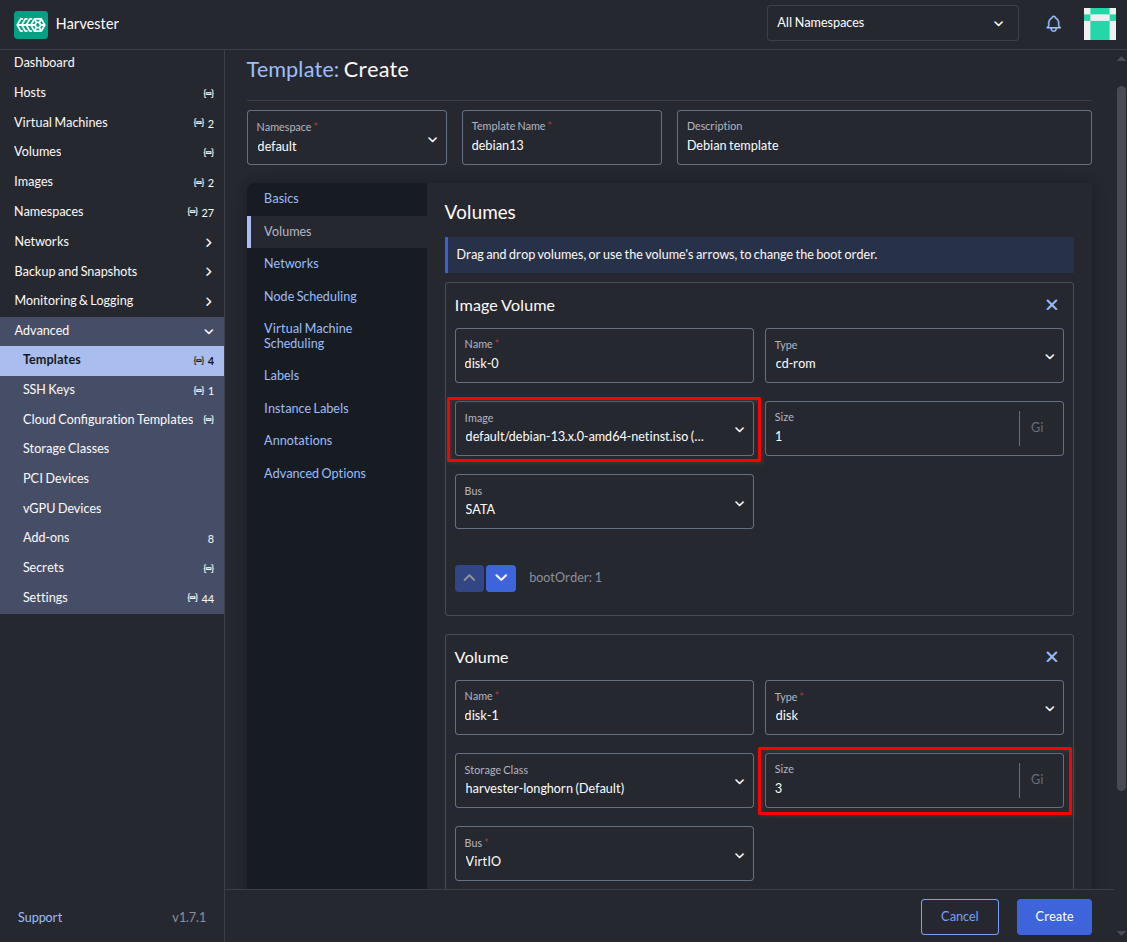Expand Backup and Snapshots section
1127x942 pixels.
pos(208,272)
